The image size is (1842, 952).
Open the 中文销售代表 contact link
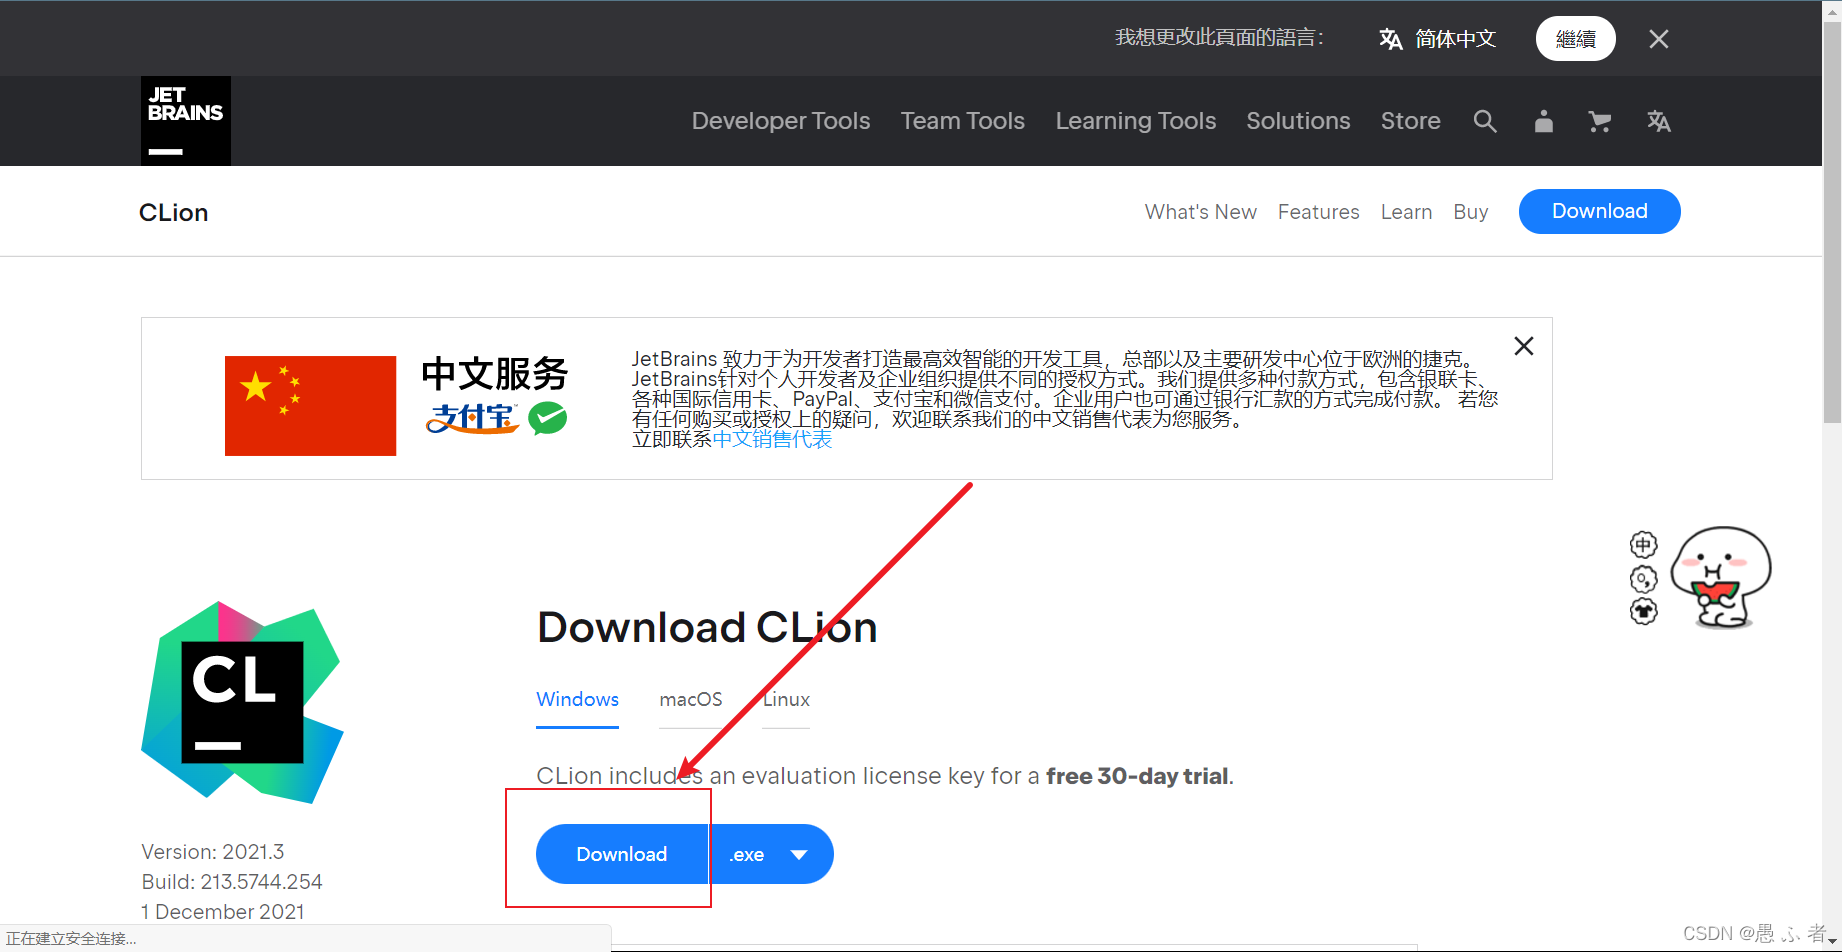coord(772,439)
